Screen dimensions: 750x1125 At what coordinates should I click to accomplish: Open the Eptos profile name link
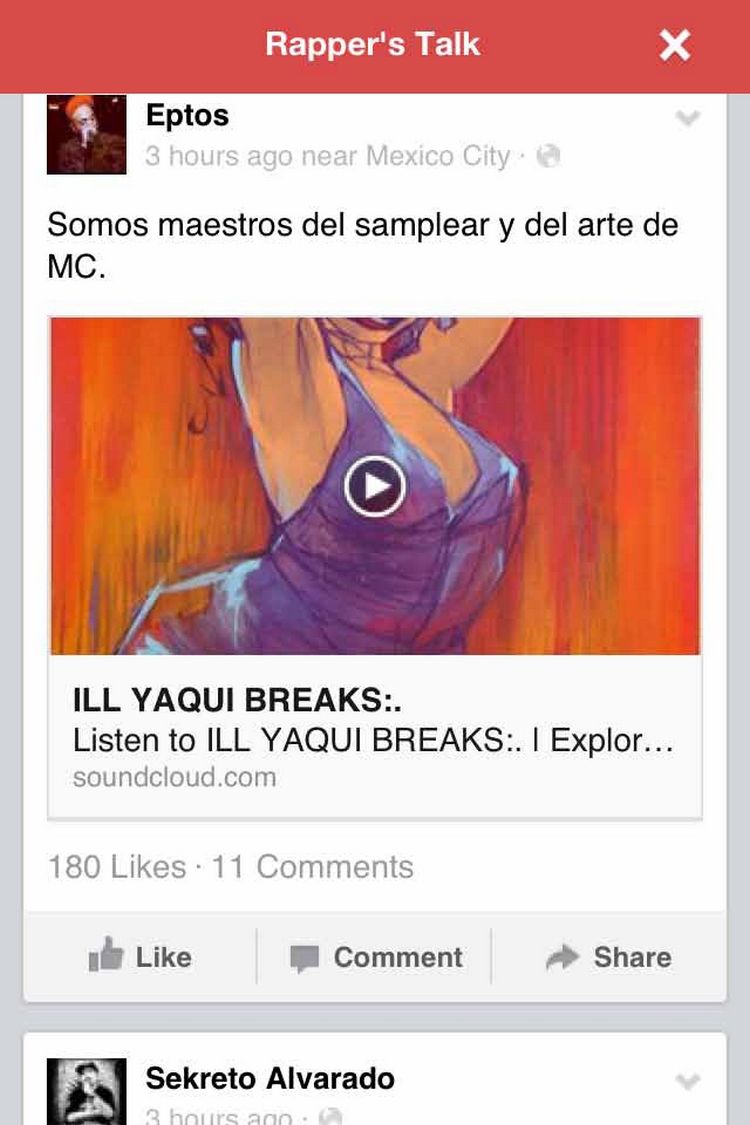[187, 116]
